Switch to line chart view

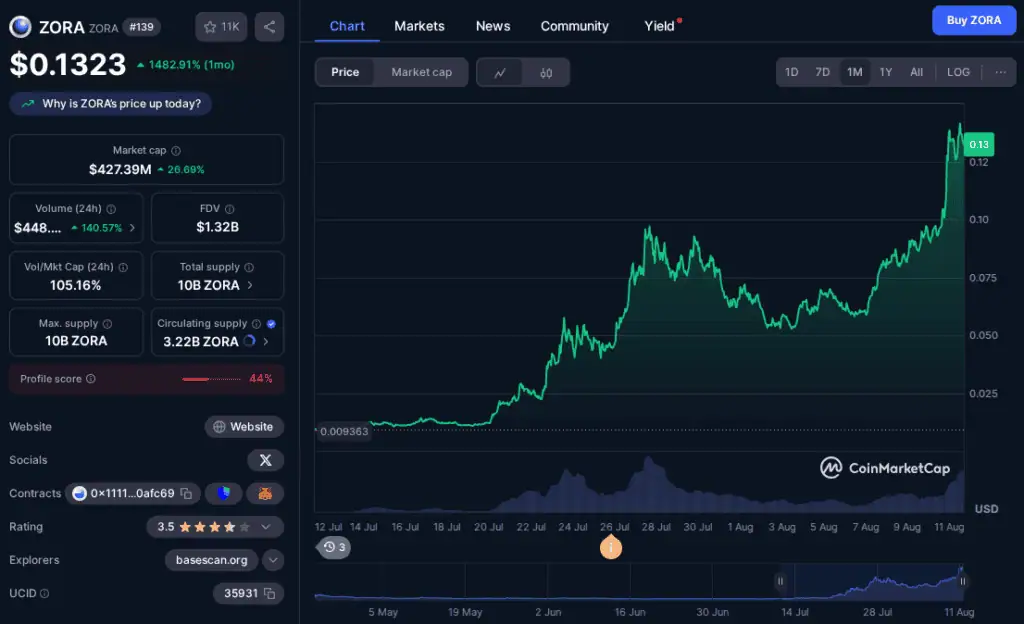pyautogui.click(x=500, y=72)
